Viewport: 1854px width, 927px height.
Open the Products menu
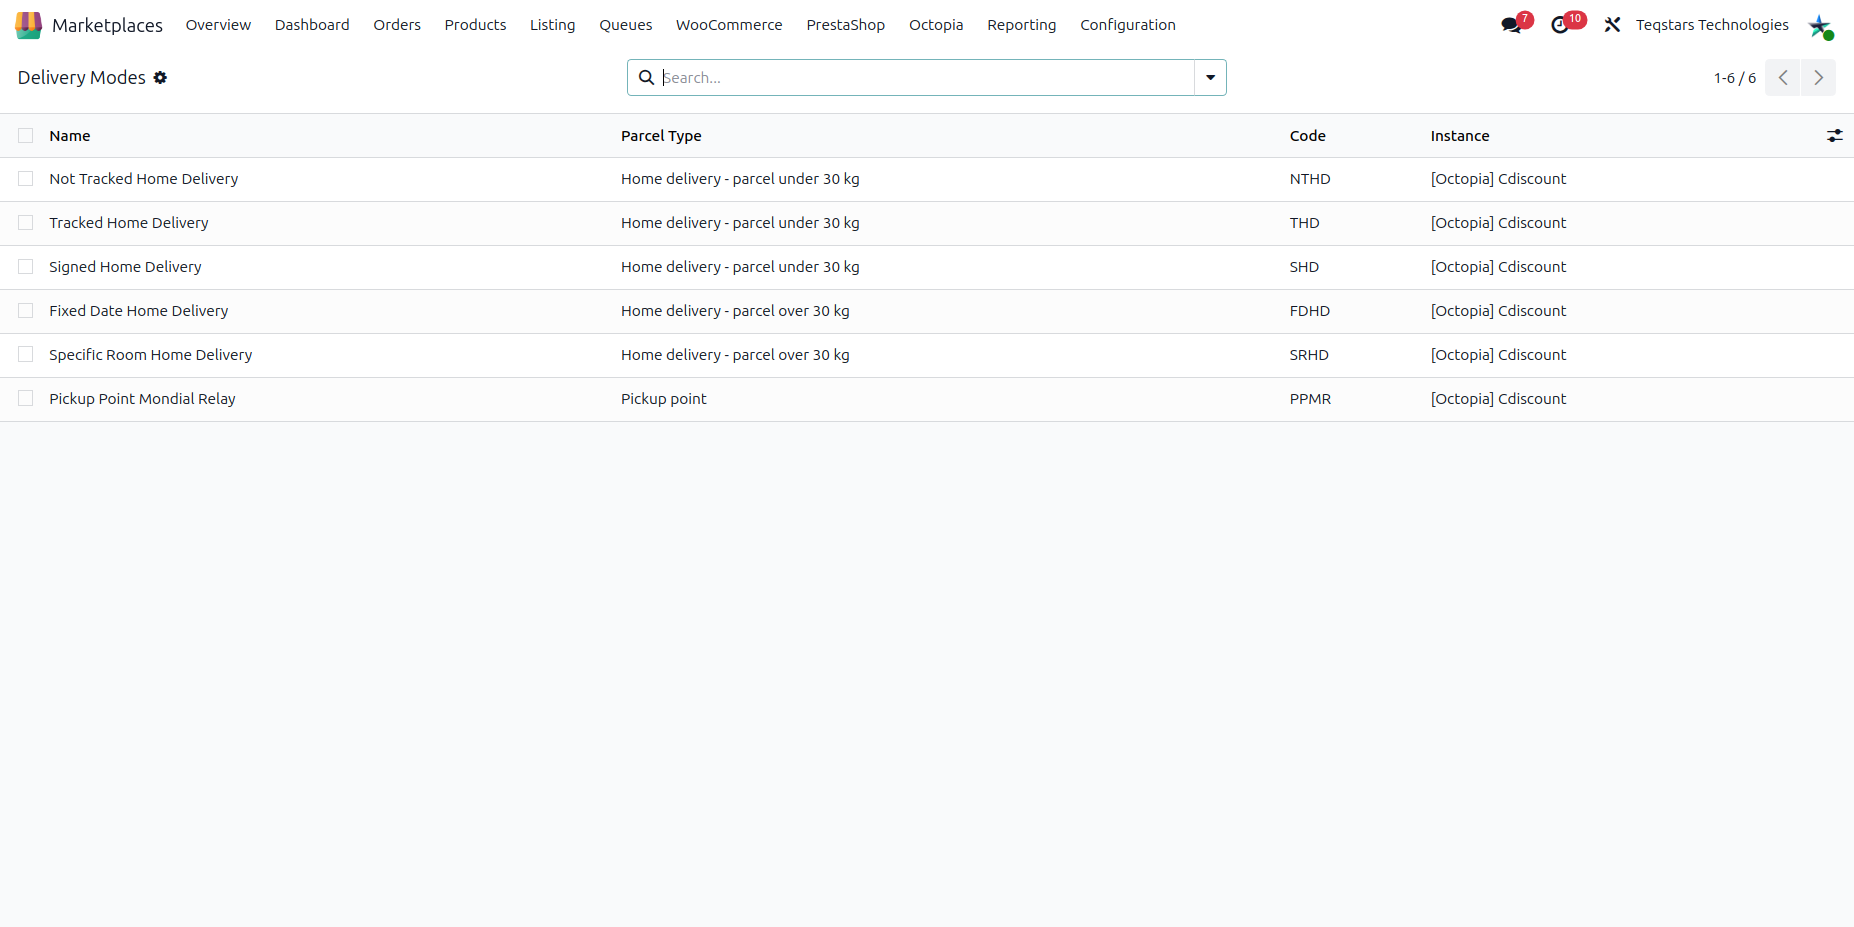[475, 25]
